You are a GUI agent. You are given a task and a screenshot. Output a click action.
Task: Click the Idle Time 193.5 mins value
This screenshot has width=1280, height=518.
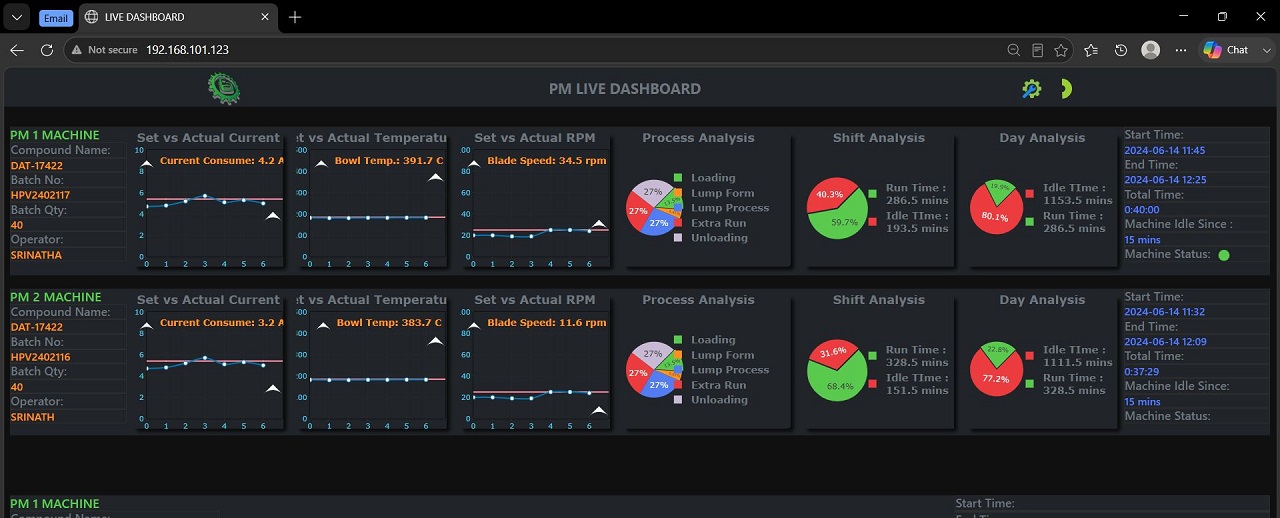coord(917,229)
